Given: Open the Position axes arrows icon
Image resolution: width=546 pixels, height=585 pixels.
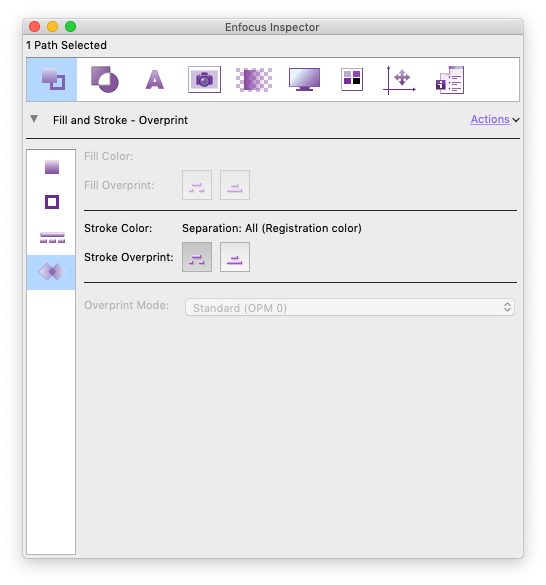Looking at the screenshot, I should 399,80.
